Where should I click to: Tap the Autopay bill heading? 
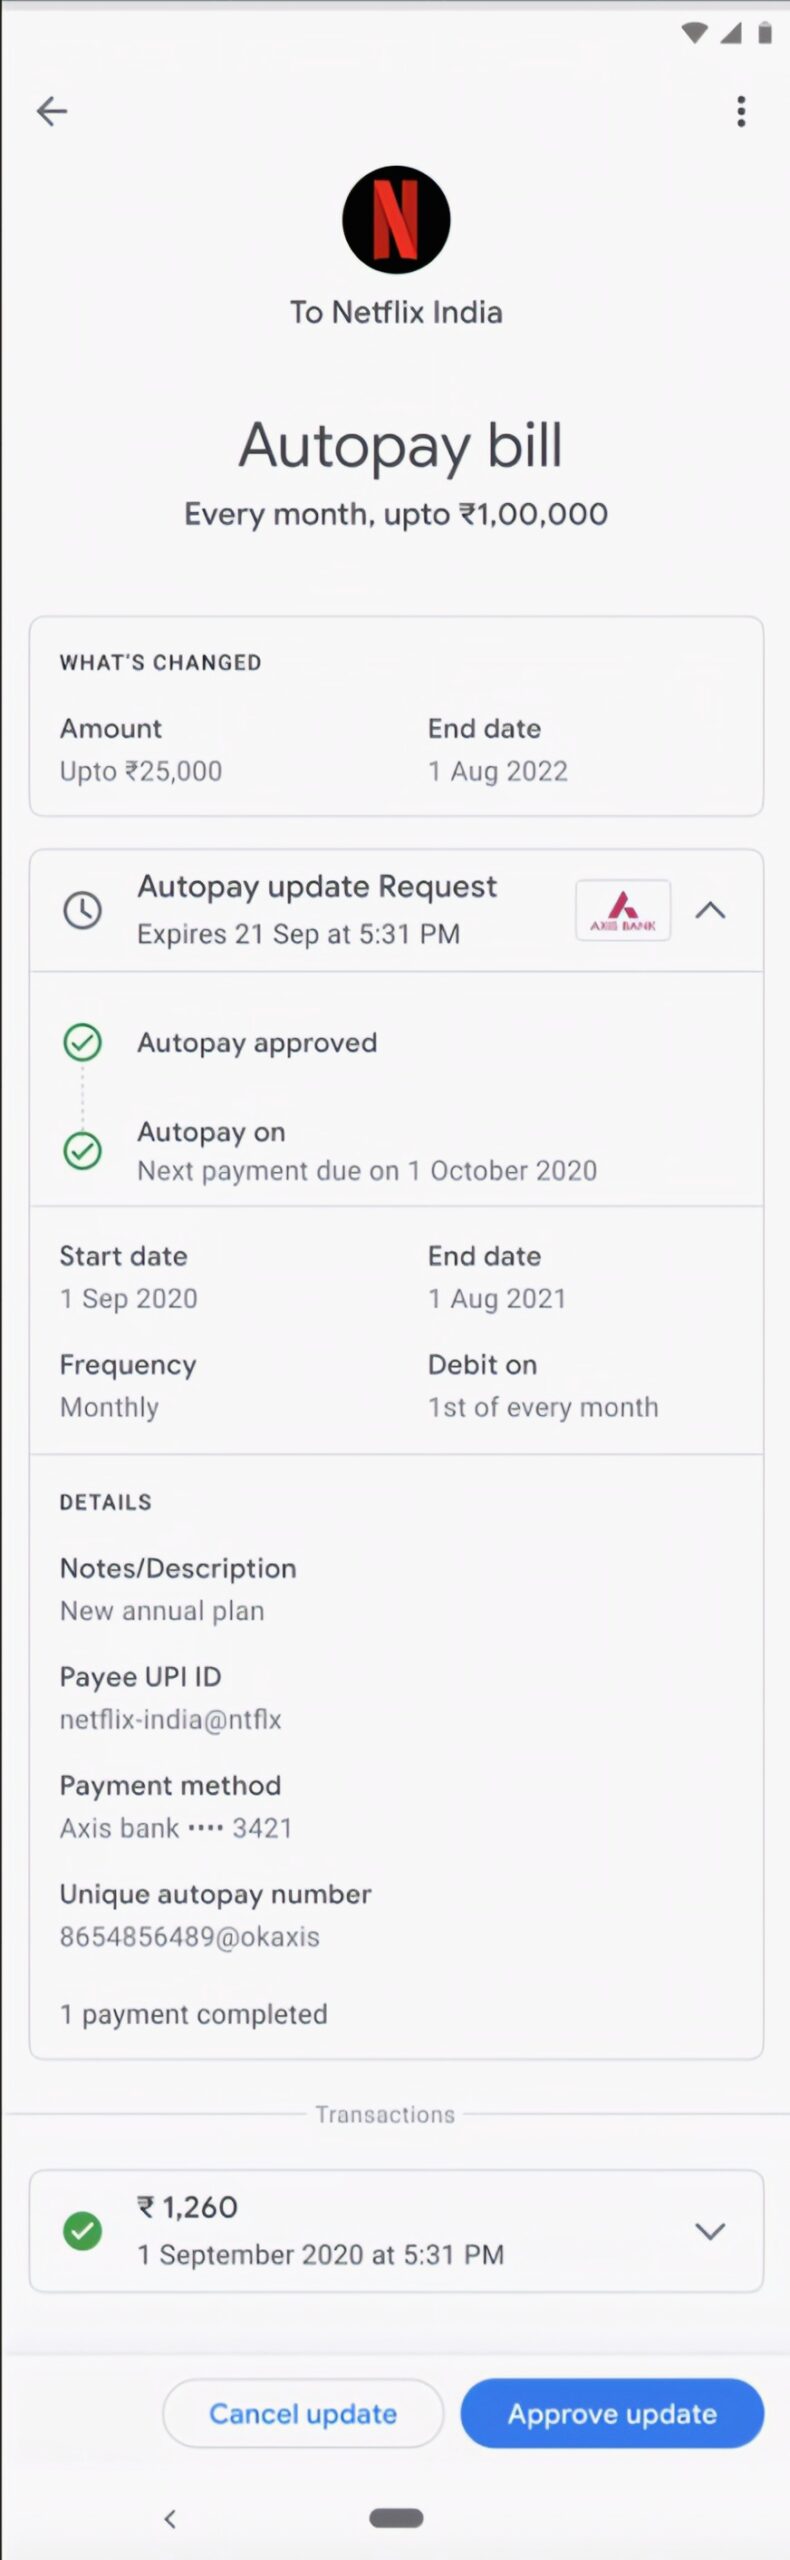click(400, 445)
